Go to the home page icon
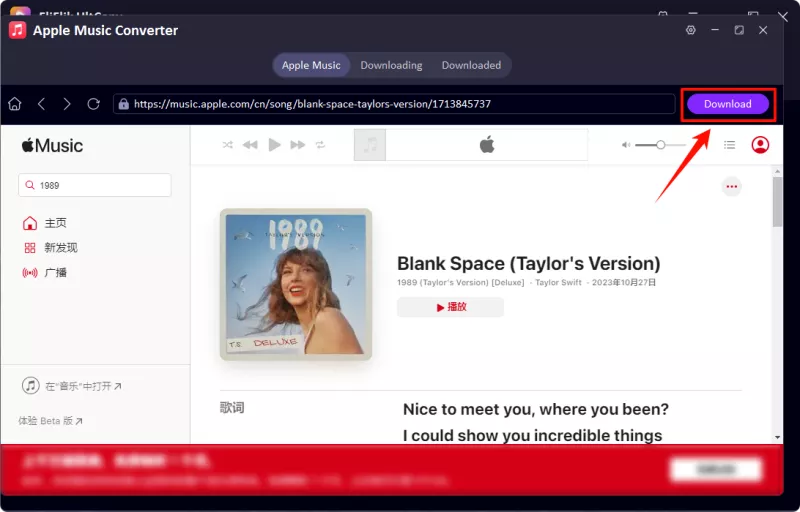 [x=15, y=104]
